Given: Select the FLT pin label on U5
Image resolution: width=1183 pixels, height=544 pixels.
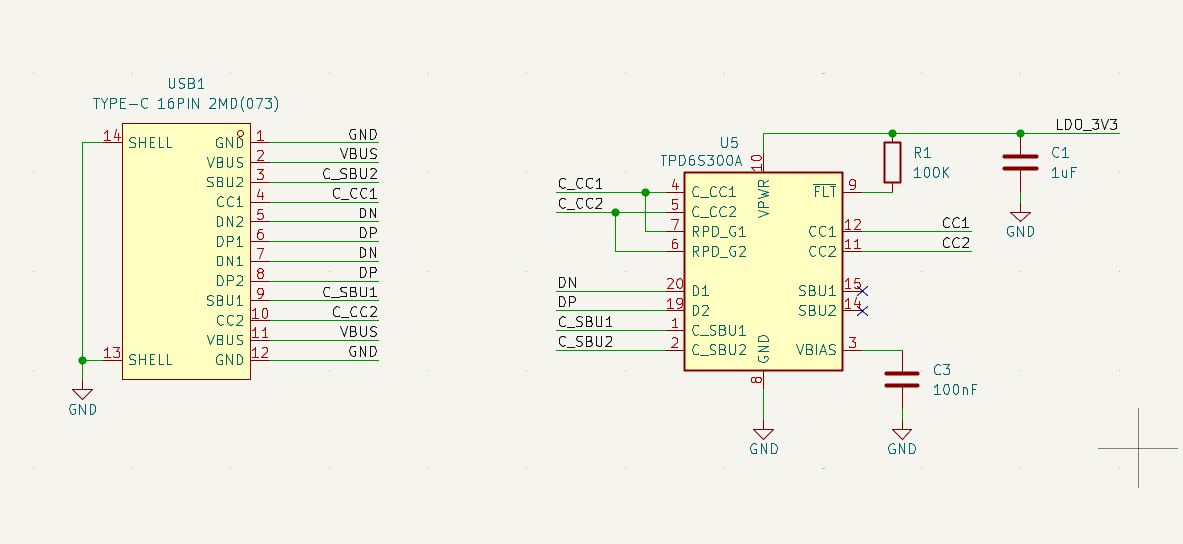Looking at the screenshot, I should [825, 191].
